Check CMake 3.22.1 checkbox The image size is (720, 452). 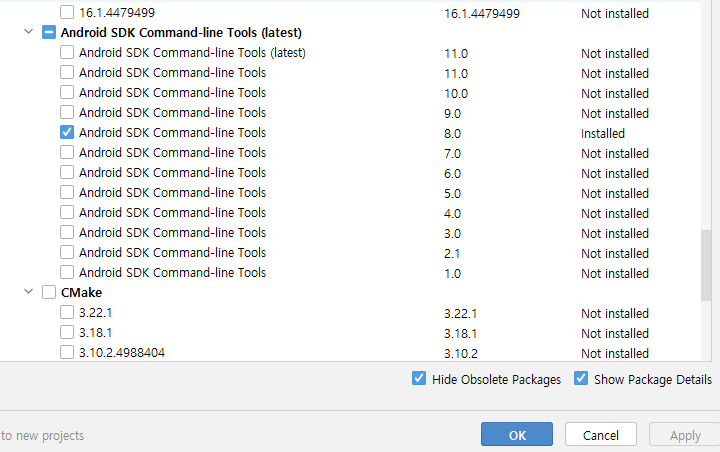[67, 312]
